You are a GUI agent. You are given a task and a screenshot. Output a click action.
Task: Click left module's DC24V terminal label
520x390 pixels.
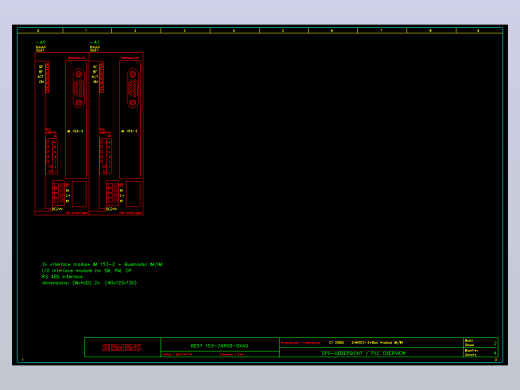[57, 209]
